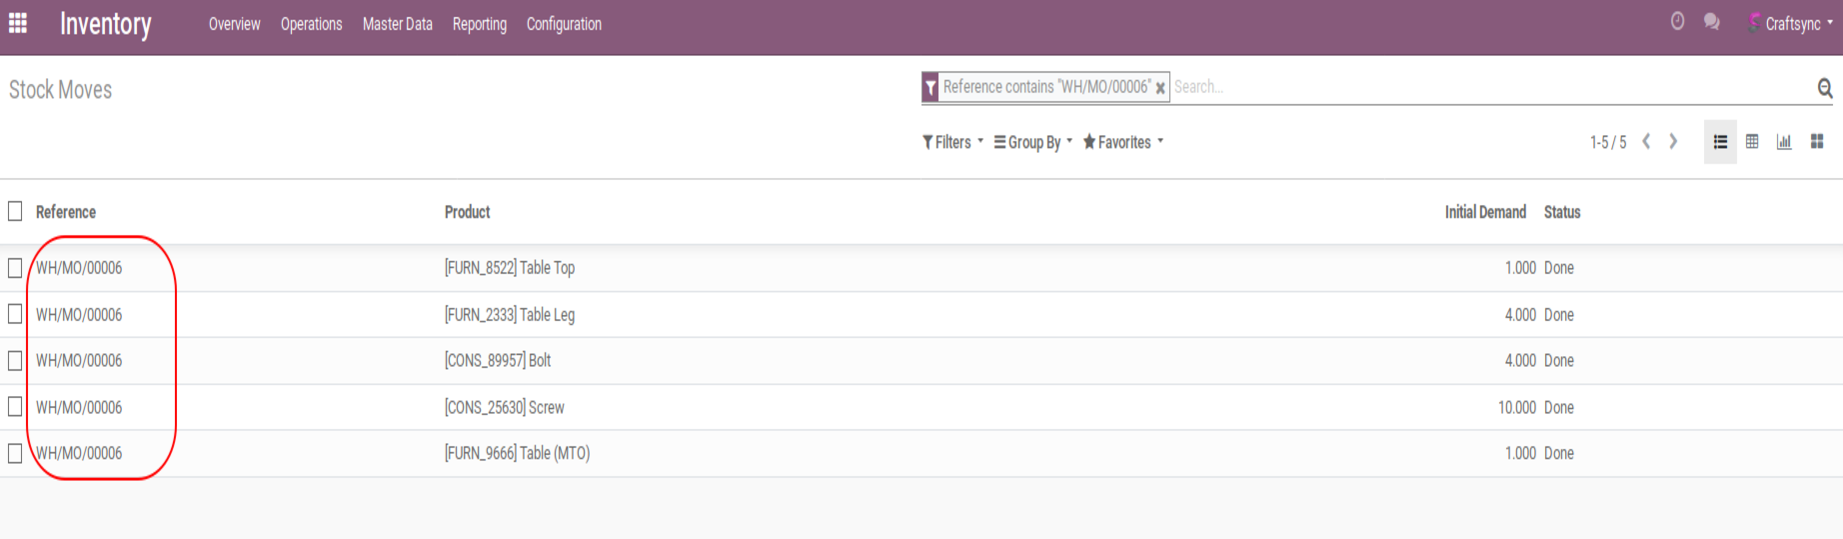Switch to list view icon
Image resolution: width=1843 pixels, height=539 pixels.
pyautogui.click(x=1720, y=142)
